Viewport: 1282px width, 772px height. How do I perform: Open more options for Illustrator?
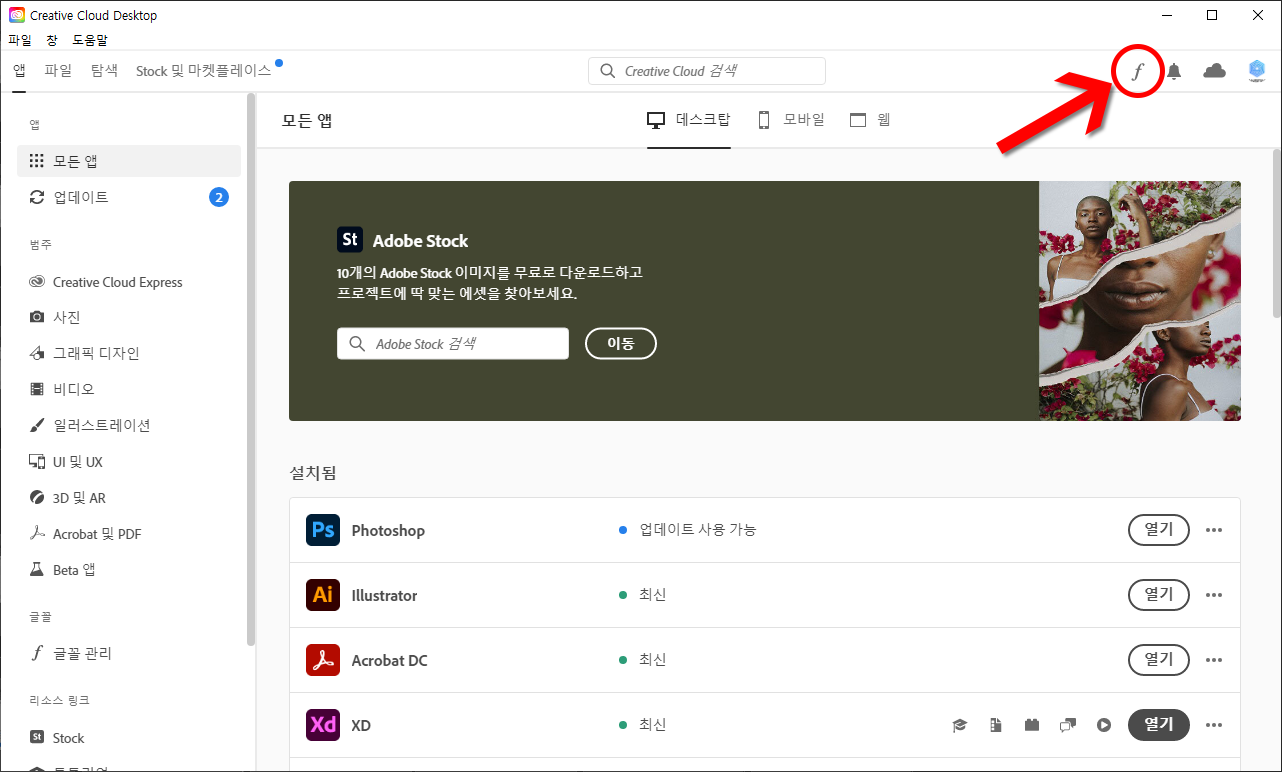coord(1214,595)
